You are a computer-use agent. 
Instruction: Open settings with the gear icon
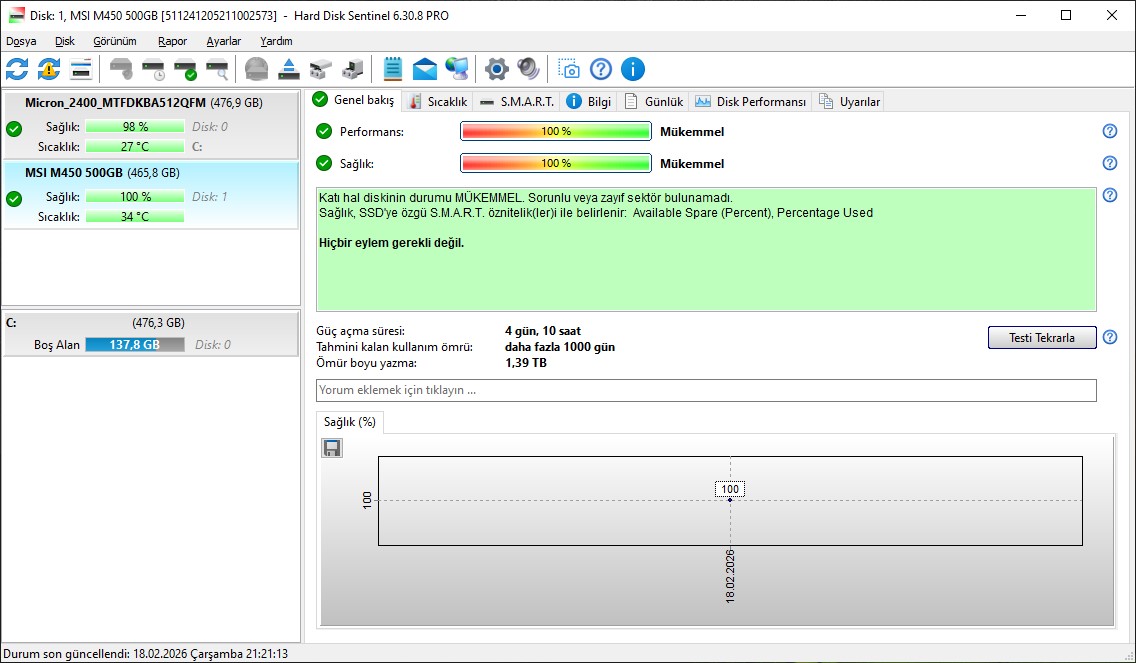[x=496, y=70]
